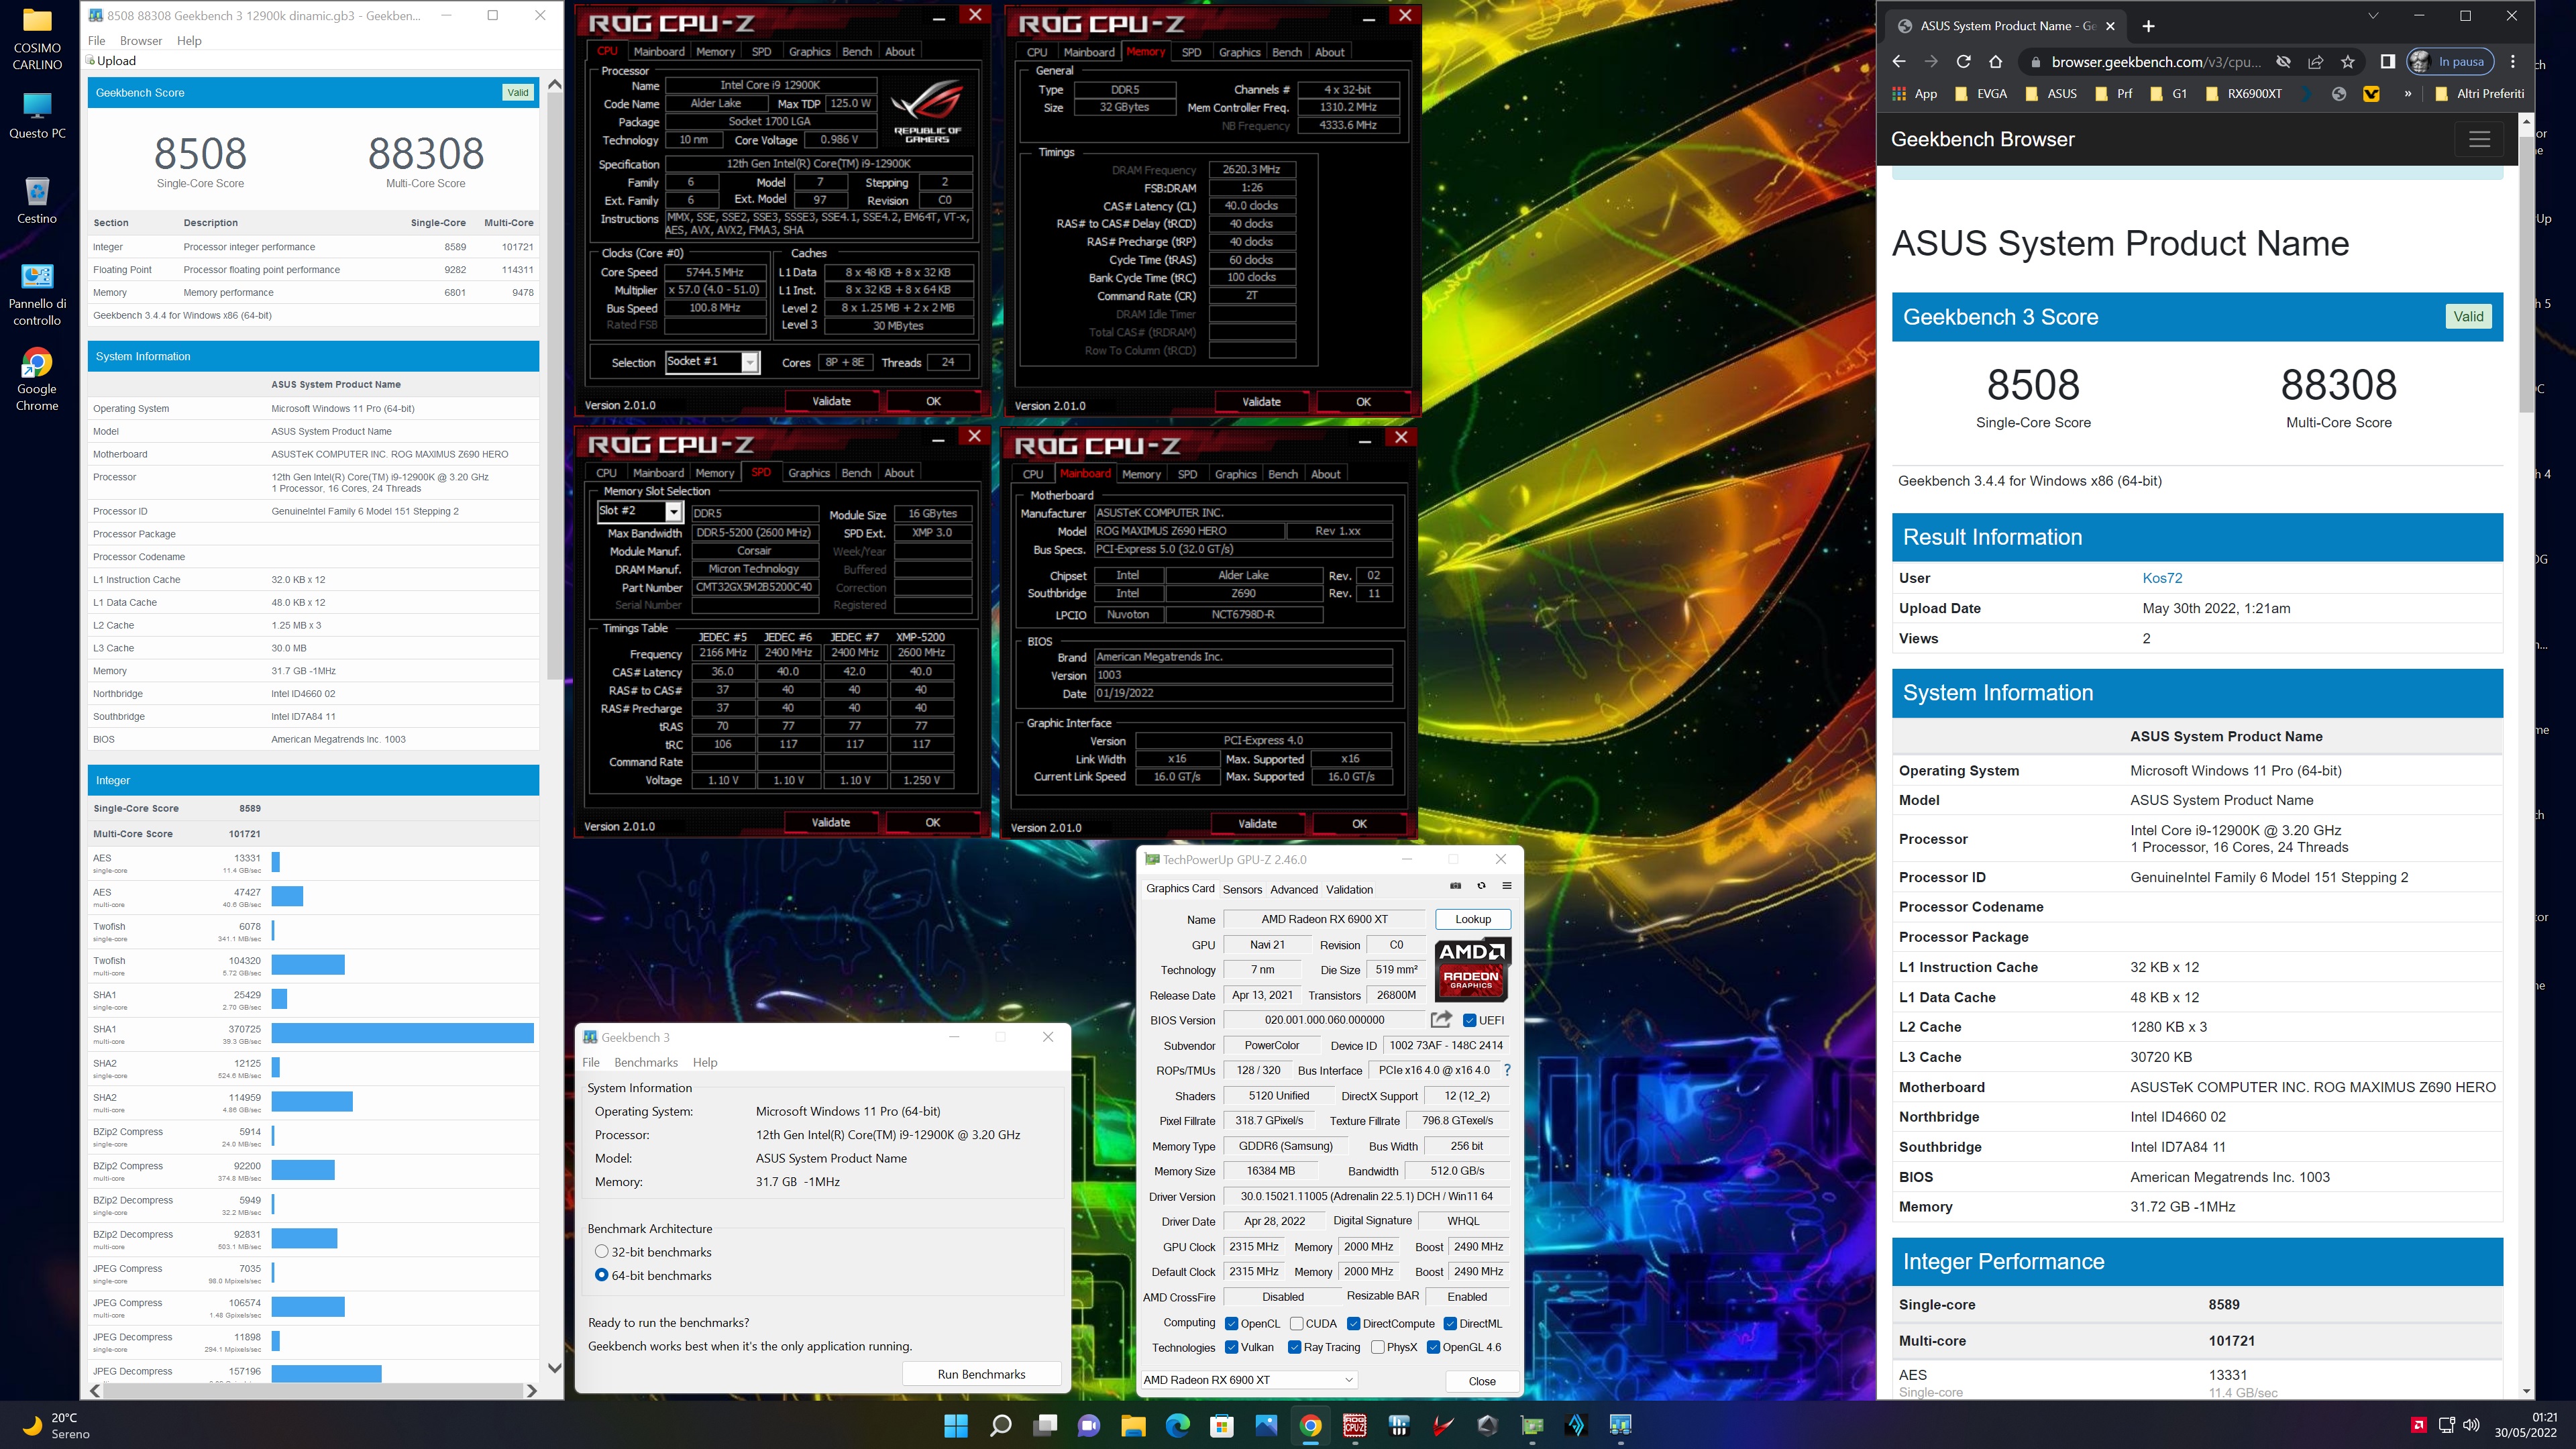The width and height of the screenshot is (2576, 1449).
Task: Open a new Chrome tab with plus icon
Action: pos(2149,26)
